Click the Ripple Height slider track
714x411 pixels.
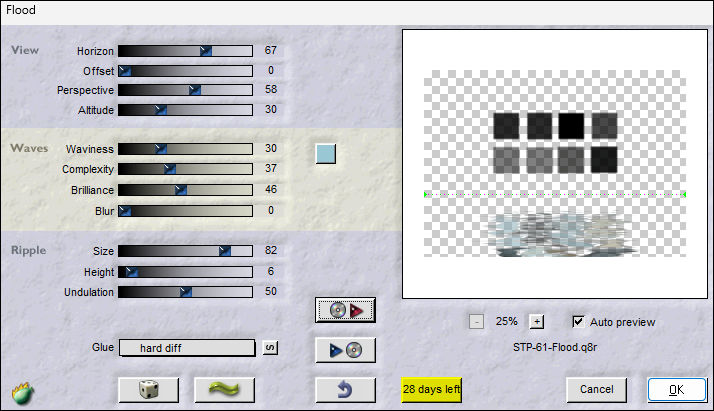pos(185,272)
